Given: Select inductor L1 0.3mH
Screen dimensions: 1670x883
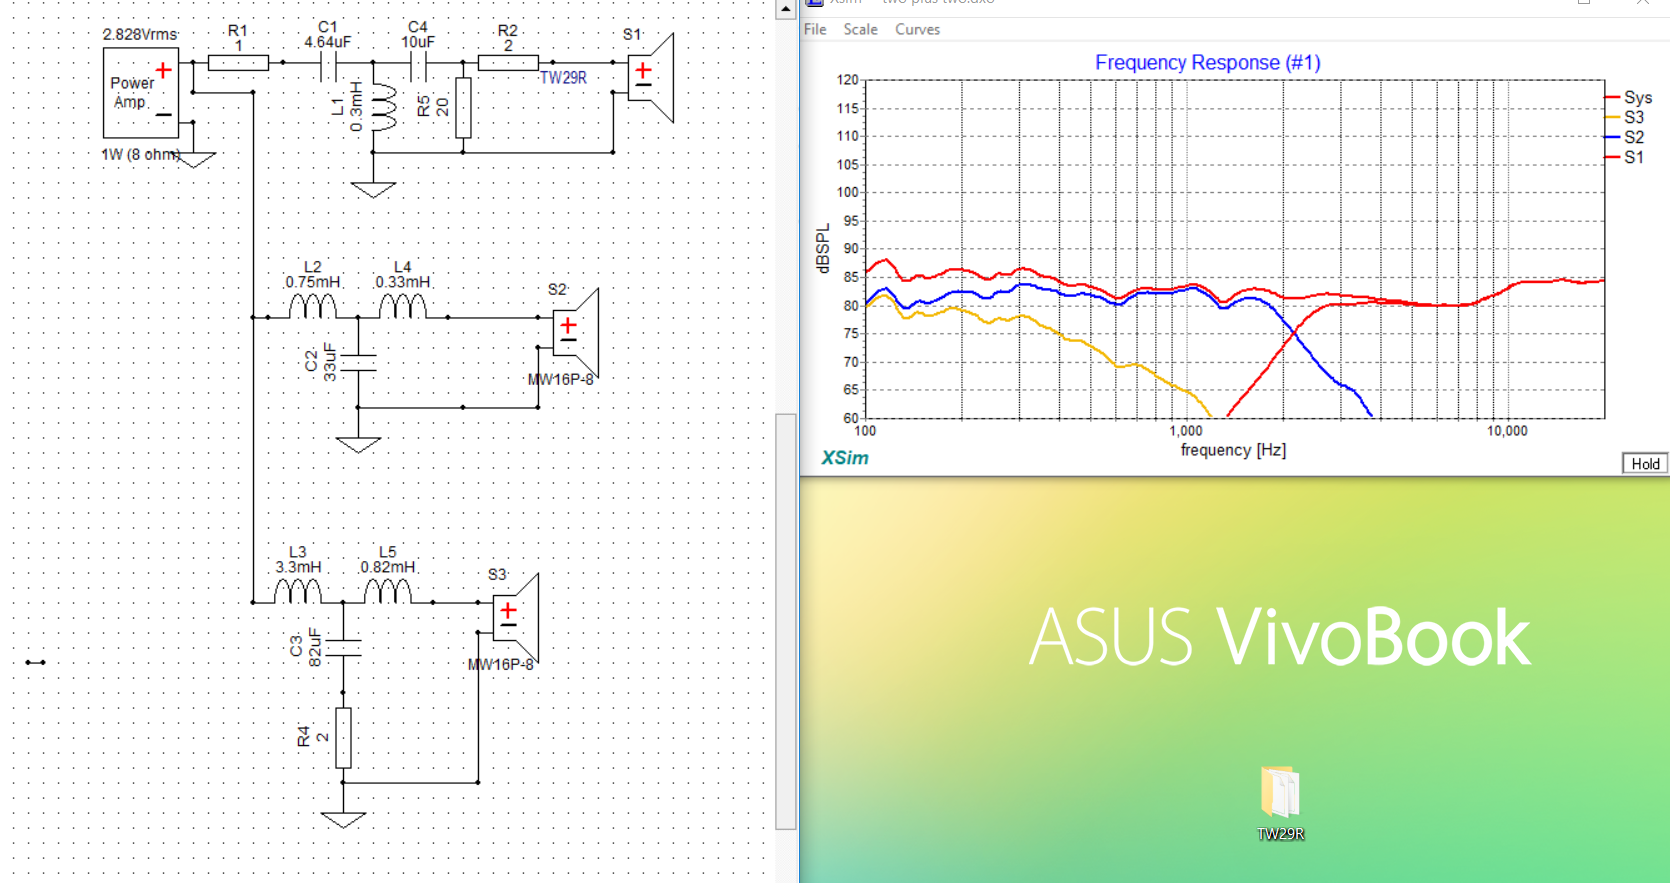Looking at the screenshot, I should pyautogui.click(x=383, y=108).
